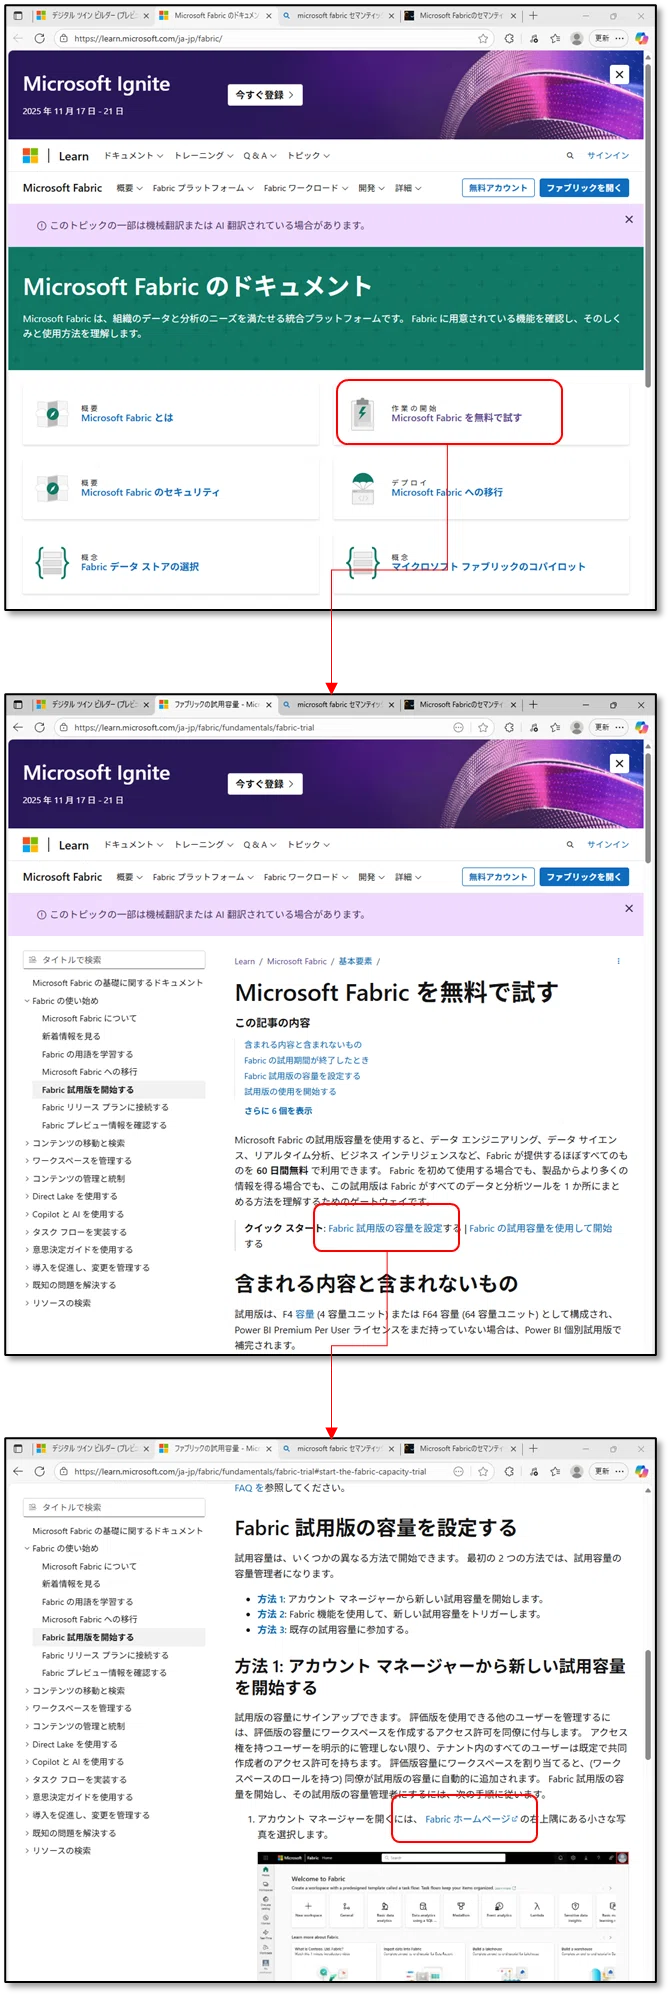Click 'Fabric ホームページ' link in capacity setup window

pos(471,1819)
